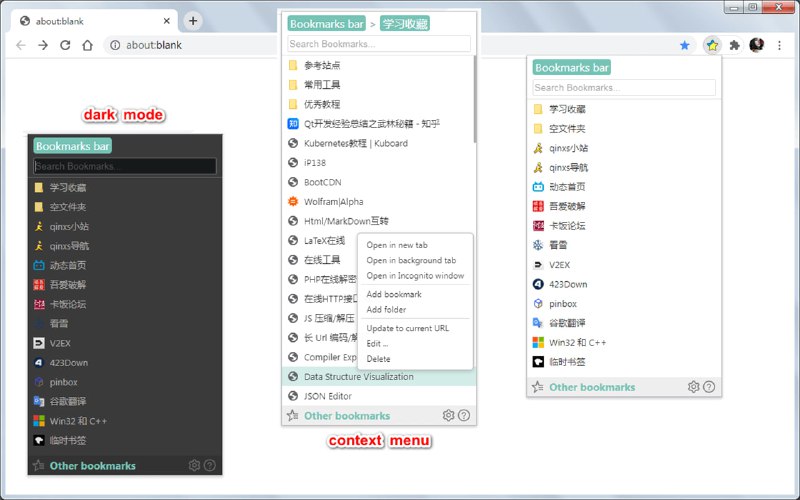Click help icon in right bookmarks panel
The image size is (800, 500).
coord(709,387)
